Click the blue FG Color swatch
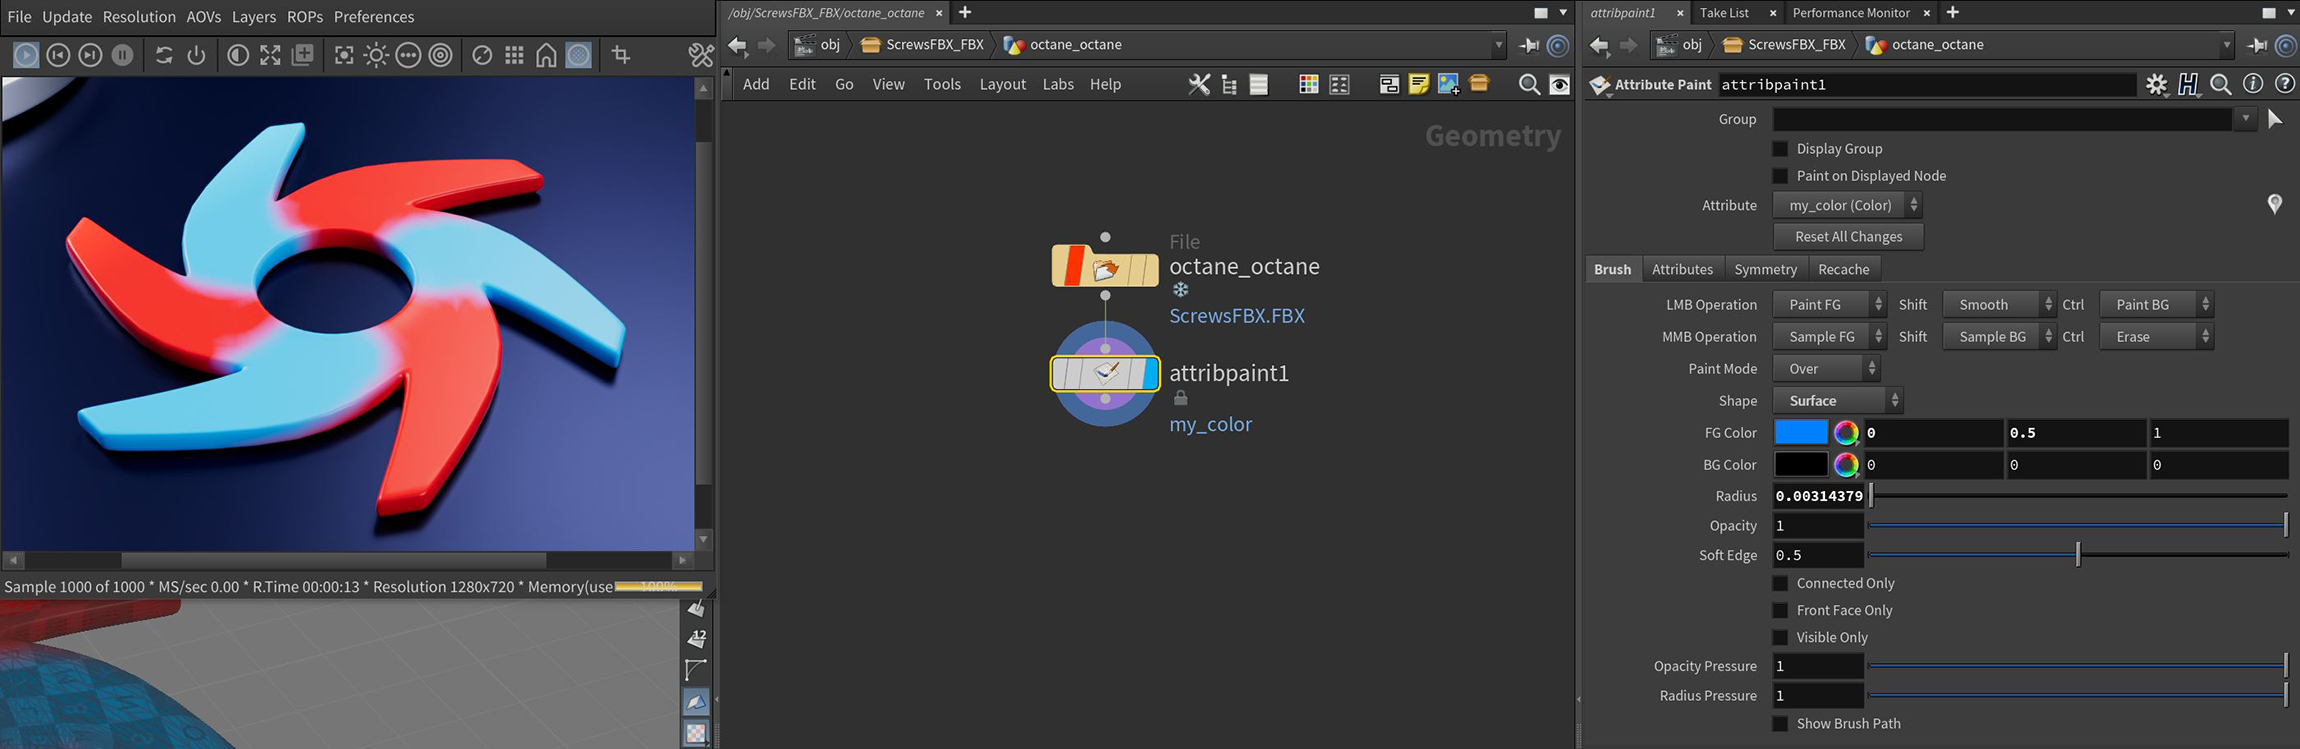The image size is (2300, 749). tap(1800, 433)
